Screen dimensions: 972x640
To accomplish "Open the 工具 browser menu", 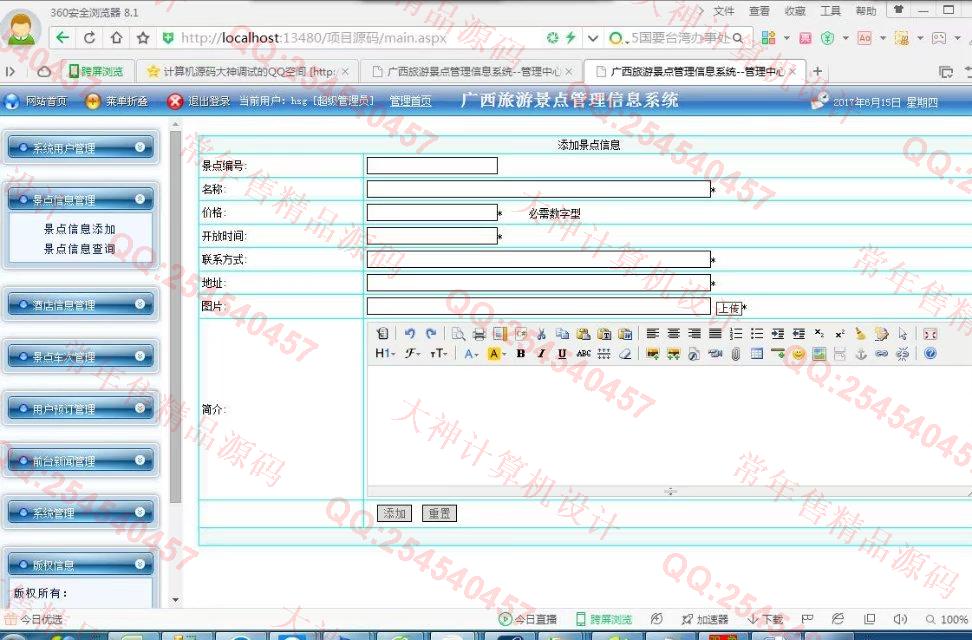I will [830, 11].
